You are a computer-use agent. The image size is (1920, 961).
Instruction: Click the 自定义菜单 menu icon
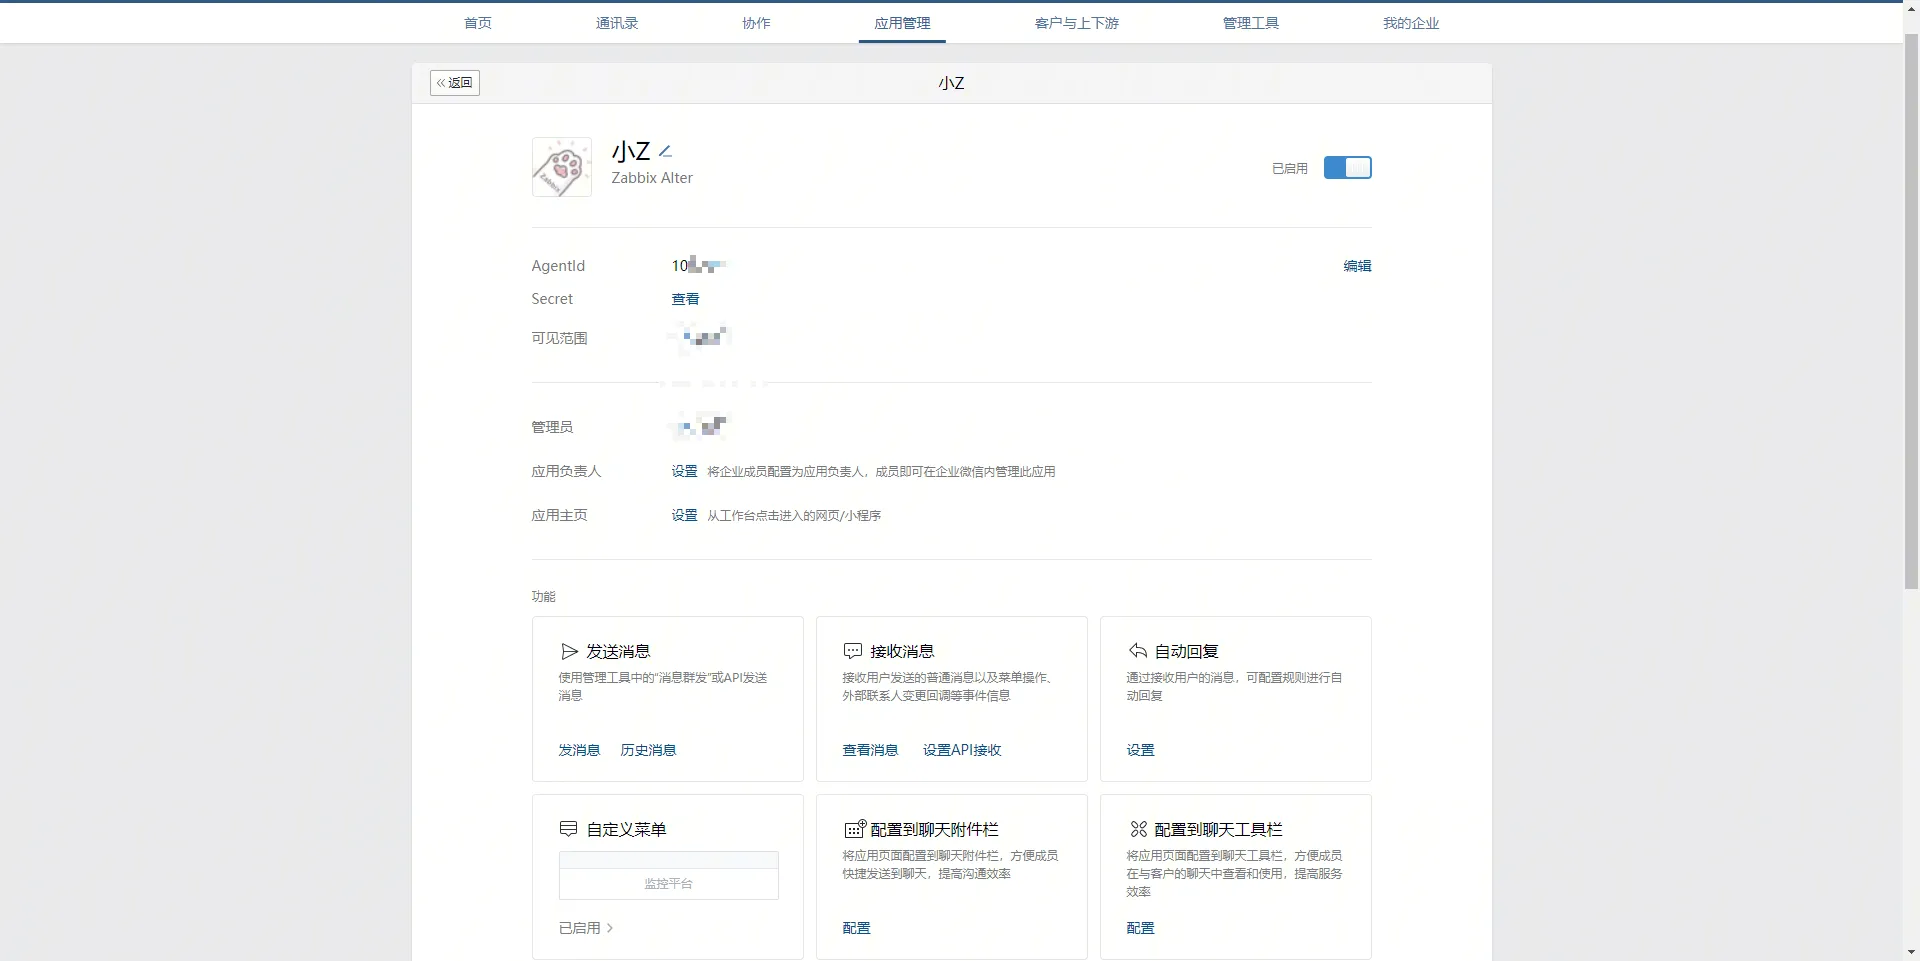(x=568, y=829)
